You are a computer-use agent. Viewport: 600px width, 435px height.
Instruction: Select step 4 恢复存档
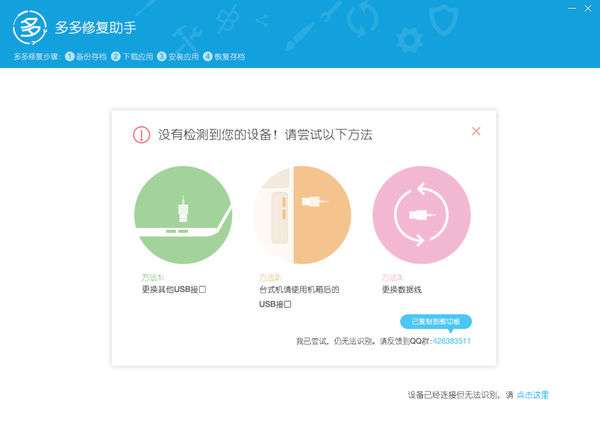pos(224,57)
